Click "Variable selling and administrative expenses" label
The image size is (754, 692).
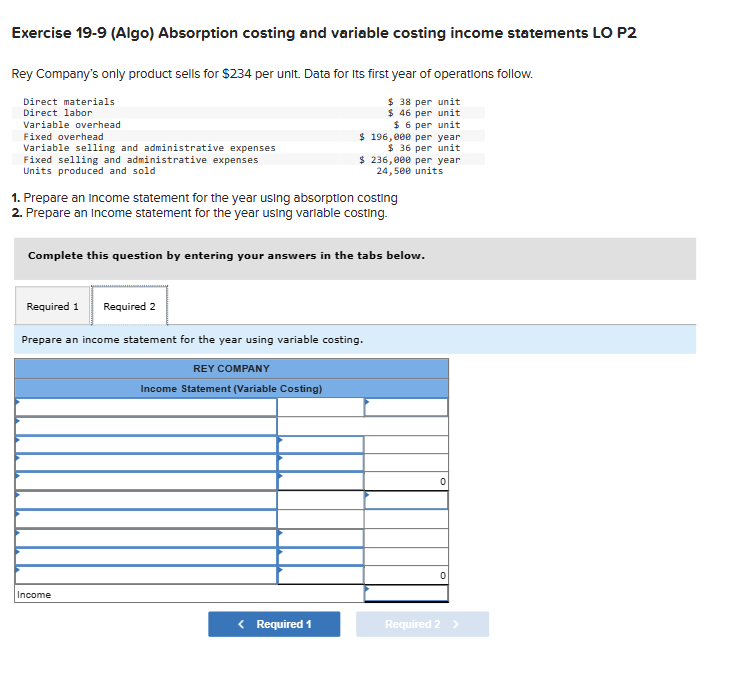click(x=149, y=148)
